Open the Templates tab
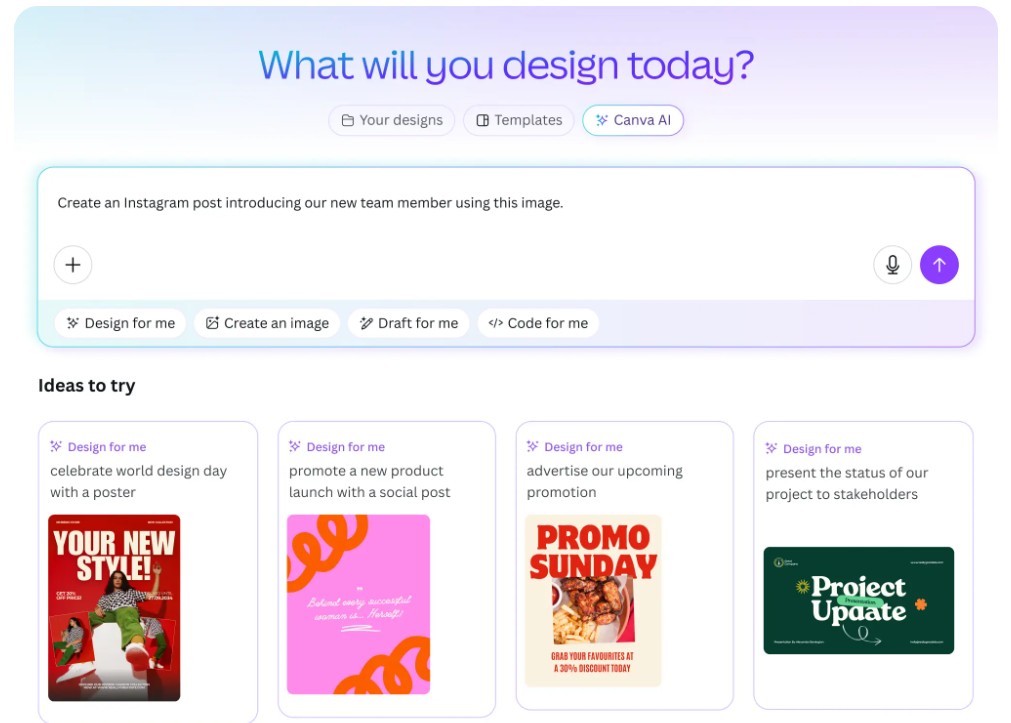1011x723 pixels. tap(518, 120)
